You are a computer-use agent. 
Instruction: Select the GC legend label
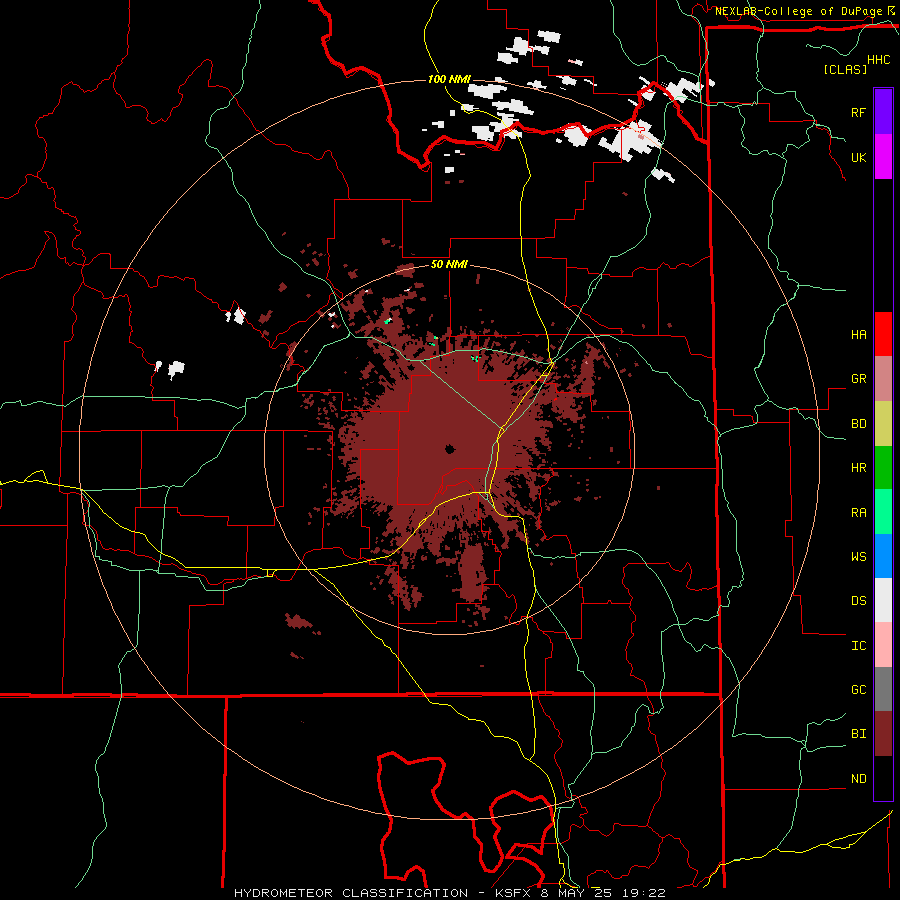pos(858,690)
